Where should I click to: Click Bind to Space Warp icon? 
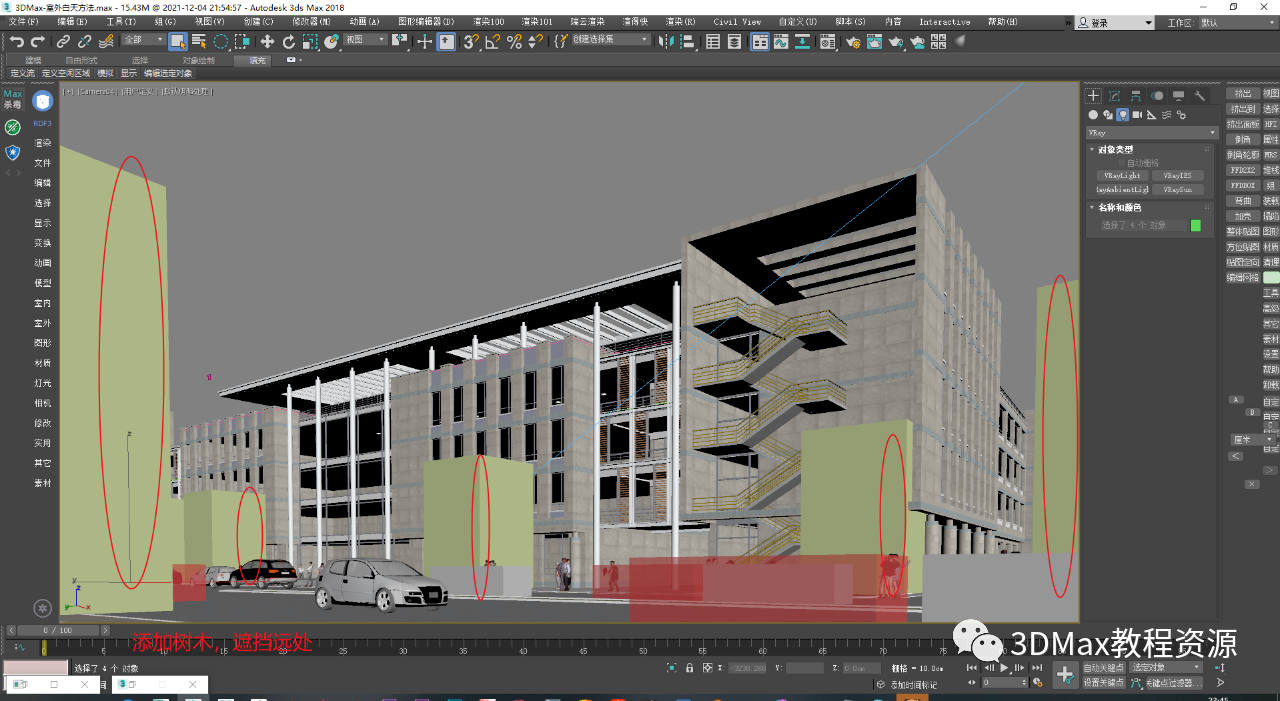coord(106,41)
